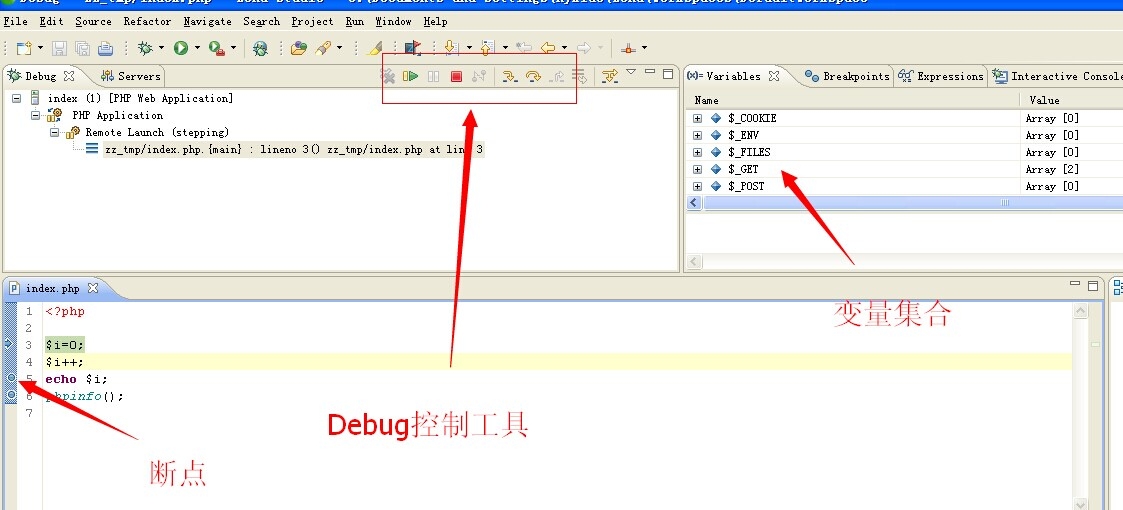Click the Forward navigation arrow icon

[x=584, y=48]
